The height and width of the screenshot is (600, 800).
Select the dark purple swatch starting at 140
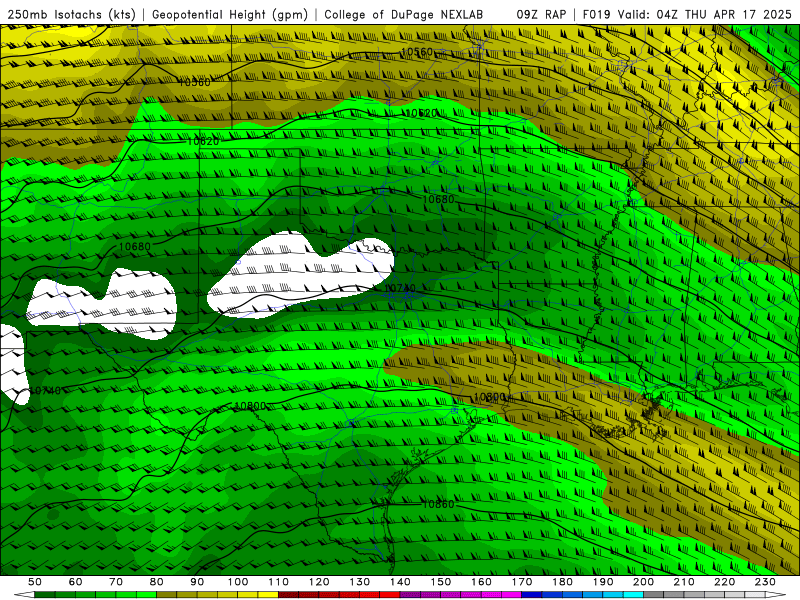(410, 594)
